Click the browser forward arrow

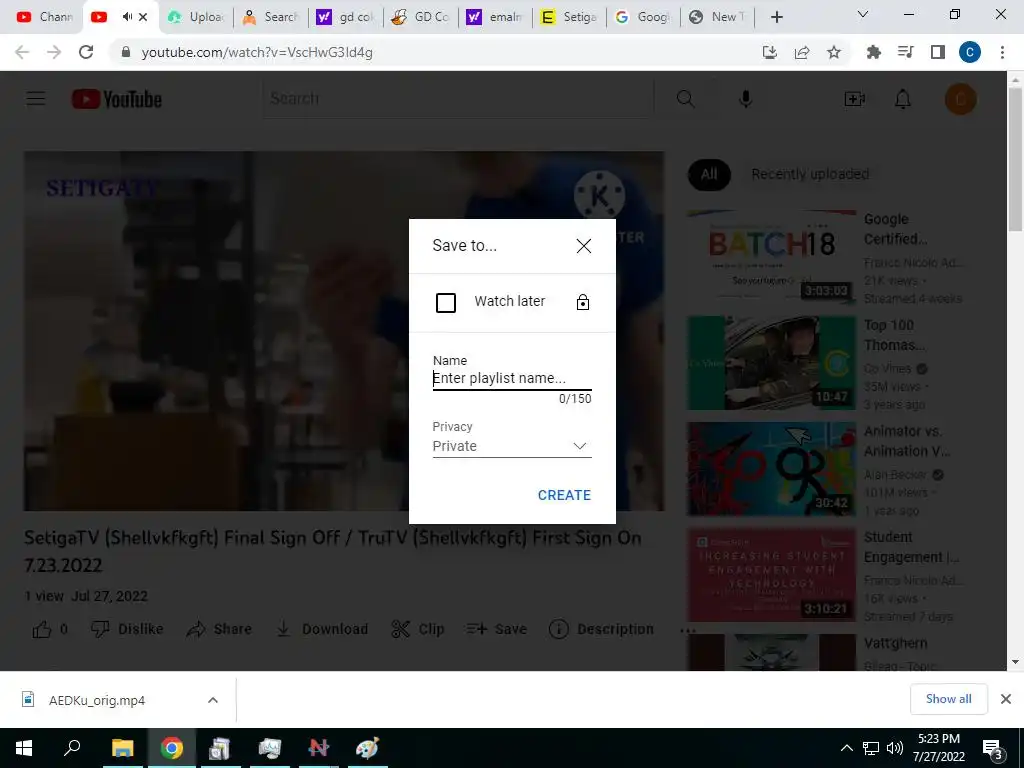(54, 52)
